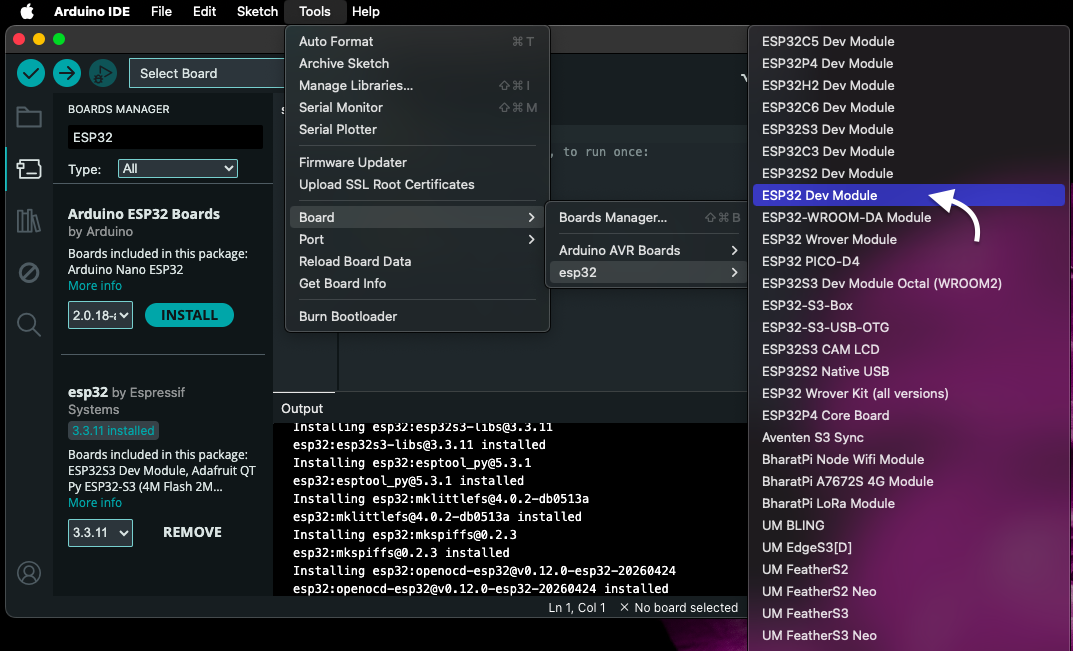Open the 3.3.11 version dropdown
This screenshot has height=651, width=1073.
(100, 533)
